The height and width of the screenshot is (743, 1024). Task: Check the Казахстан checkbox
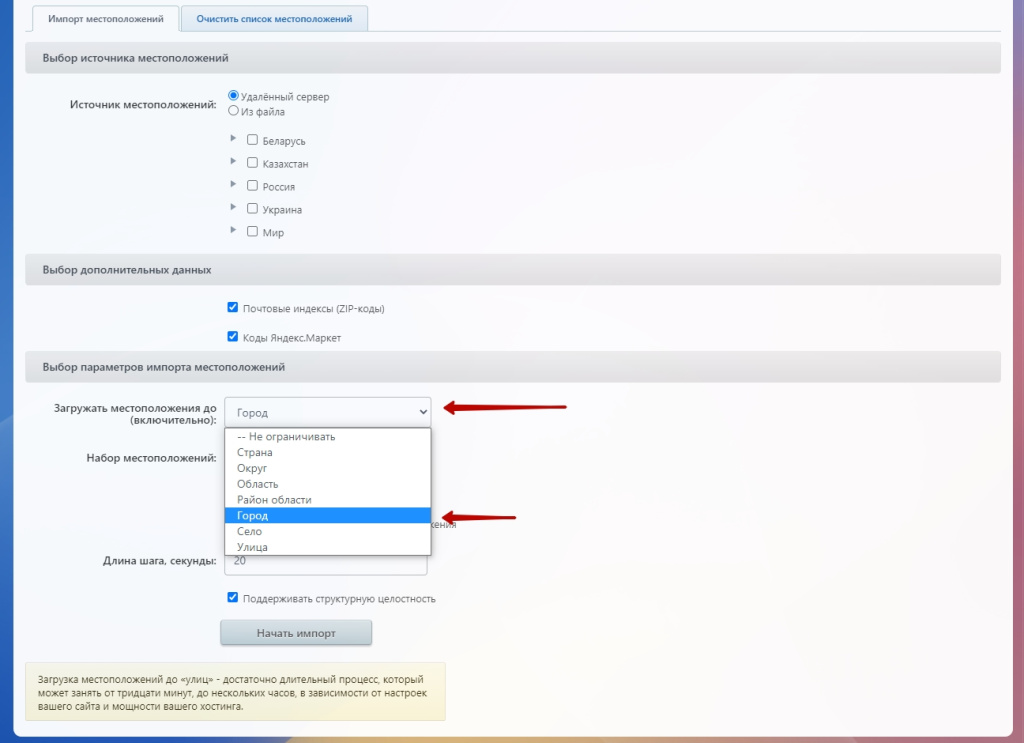pos(253,162)
